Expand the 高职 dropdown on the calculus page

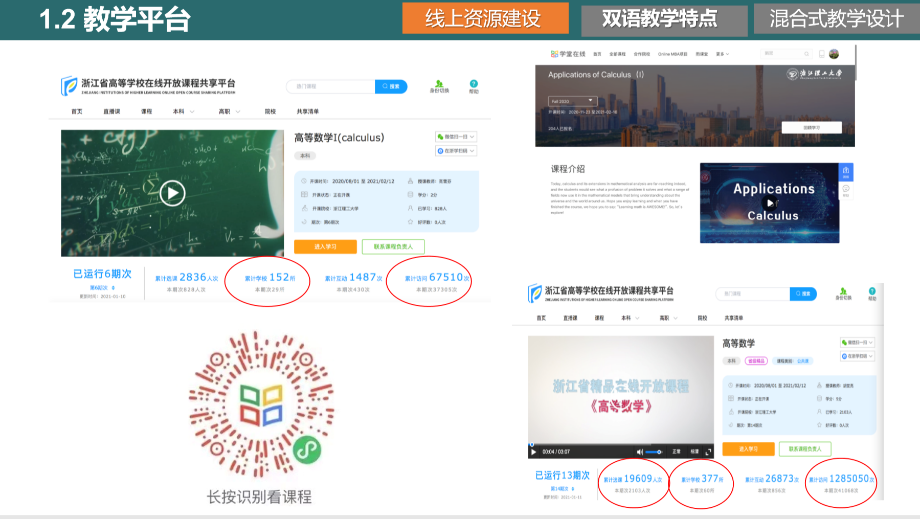pyautogui.click(x=229, y=111)
